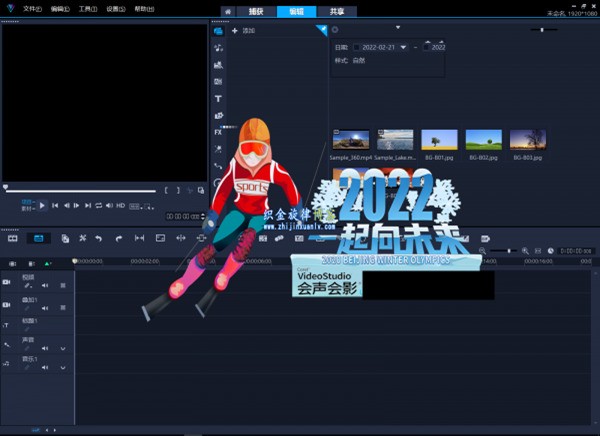Screen dimensions: 600x436
Task: Toggle repeat playback in preview panel
Action: [99, 205]
